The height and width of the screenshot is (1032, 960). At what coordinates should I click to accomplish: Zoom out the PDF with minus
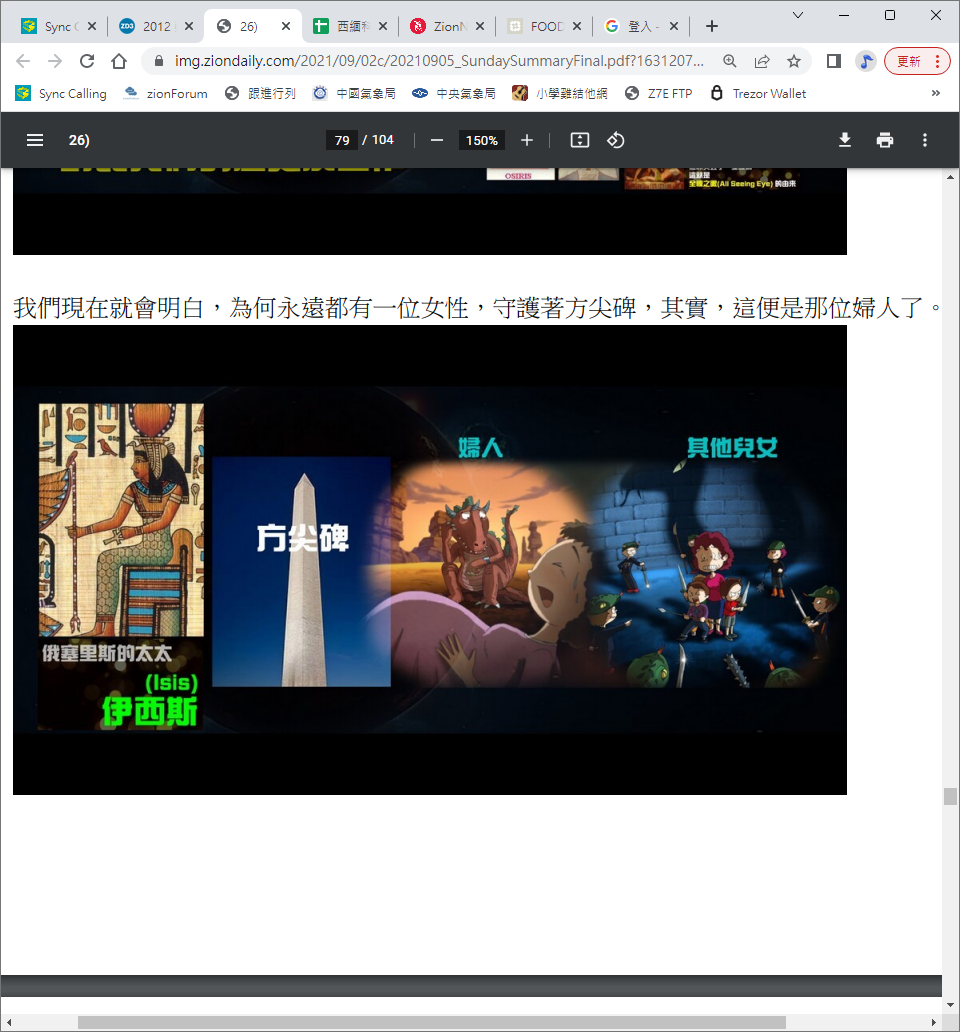[437, 140]
